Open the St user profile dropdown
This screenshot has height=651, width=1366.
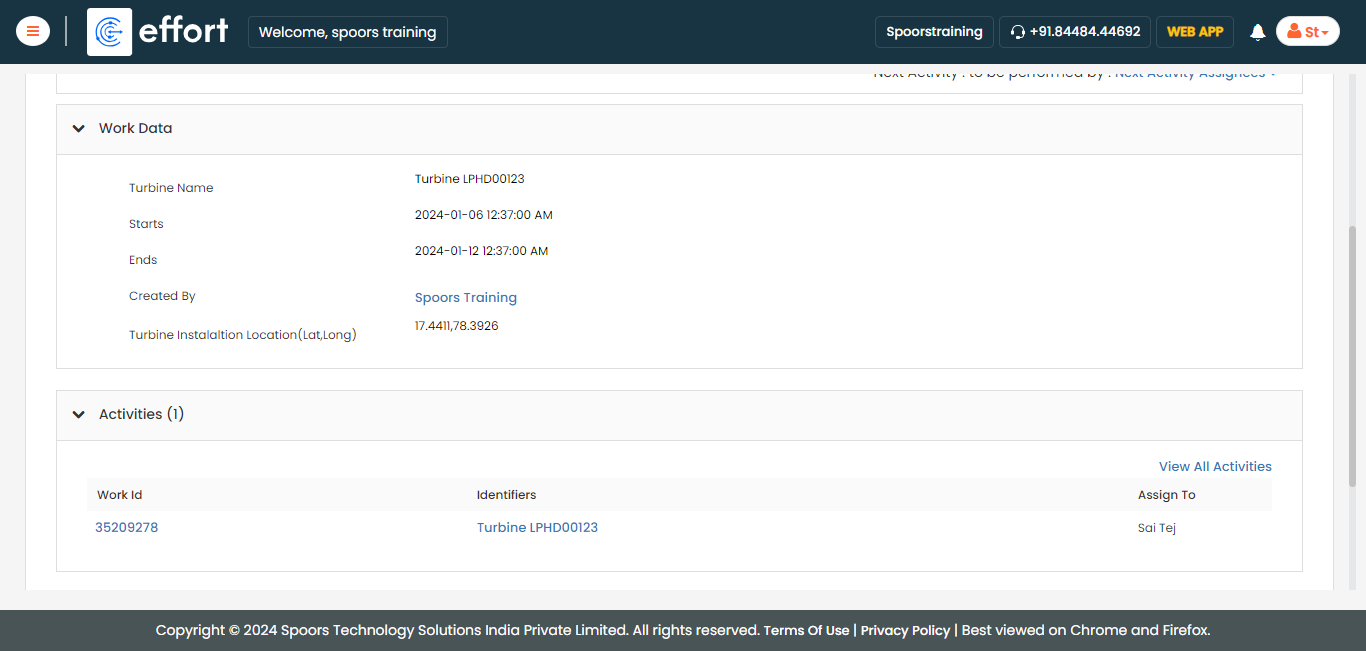(1307, 32)
